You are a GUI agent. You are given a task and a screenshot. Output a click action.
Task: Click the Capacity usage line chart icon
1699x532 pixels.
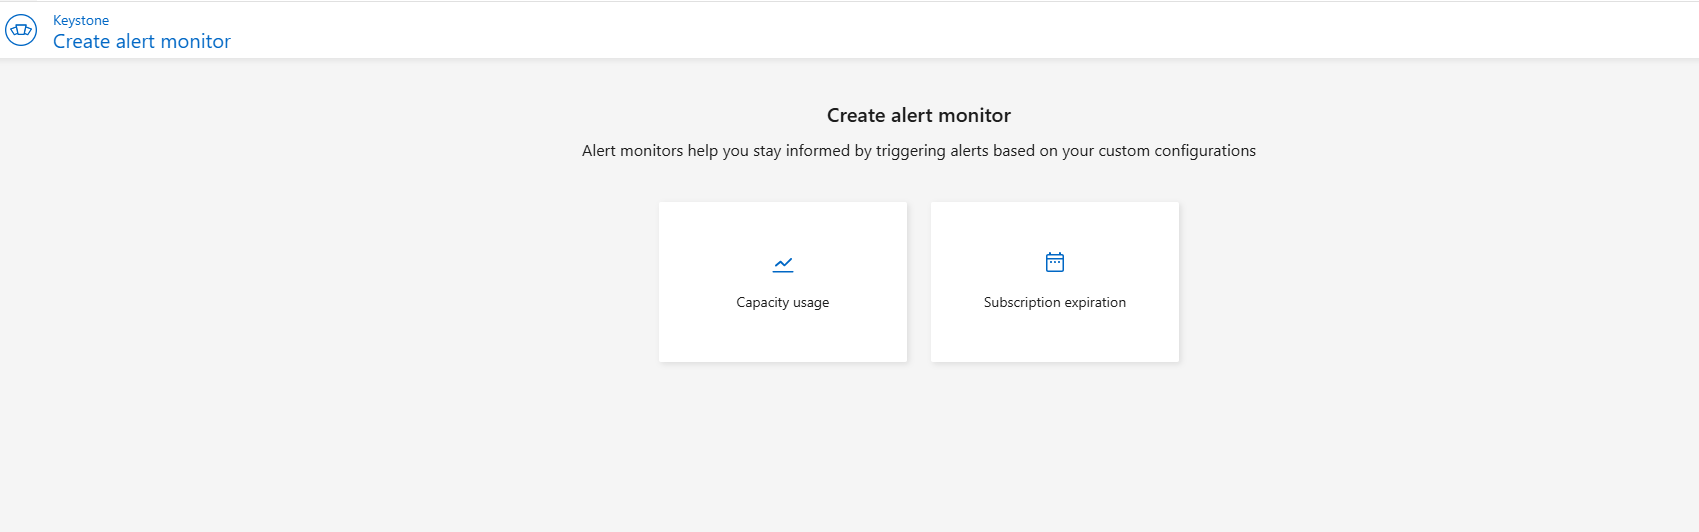pyautogui.click(x=783, y=264)
